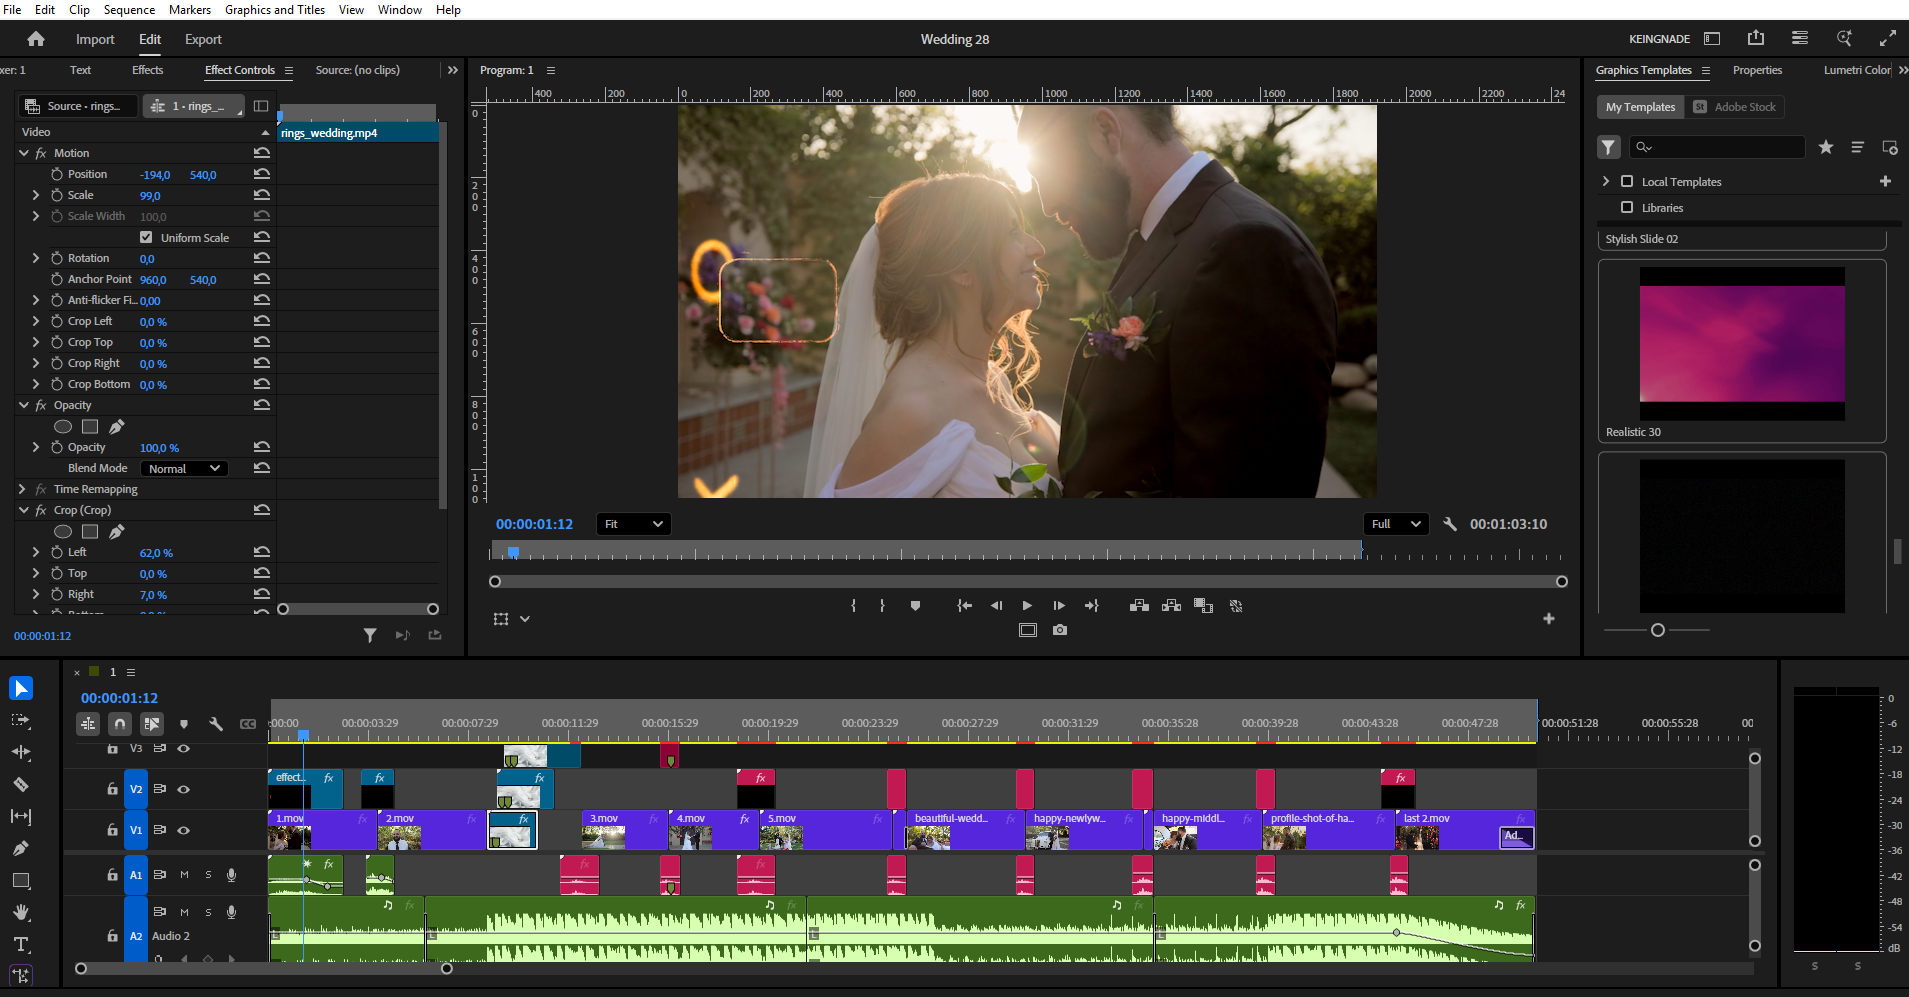Collapse the Motion effect group
The width and height of the screenshot is (1909, 997).
[x=24, y=153]
